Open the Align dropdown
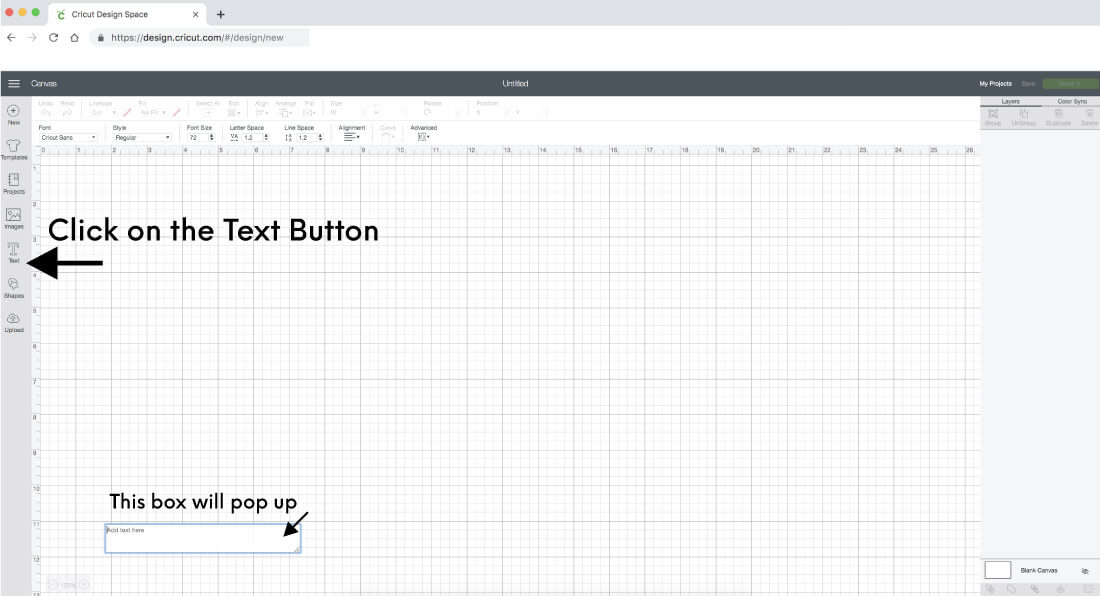The image size is (1100, 596). (x=262, y=112)
